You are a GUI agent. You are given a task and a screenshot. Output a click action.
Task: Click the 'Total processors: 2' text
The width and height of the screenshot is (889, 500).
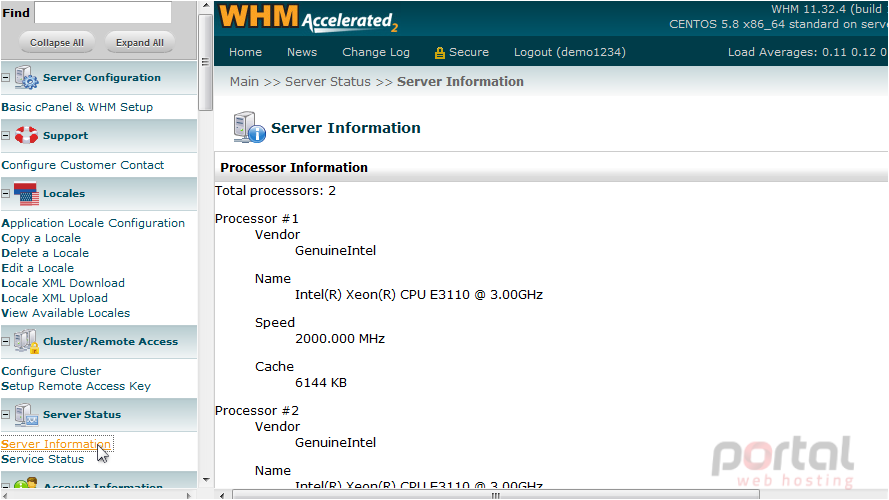pos(275,191)
